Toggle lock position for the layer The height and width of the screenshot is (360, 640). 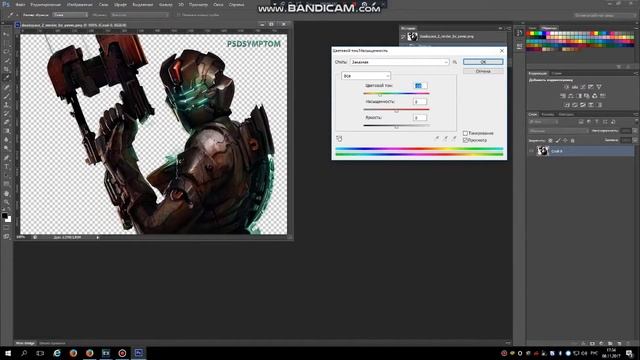565,140
